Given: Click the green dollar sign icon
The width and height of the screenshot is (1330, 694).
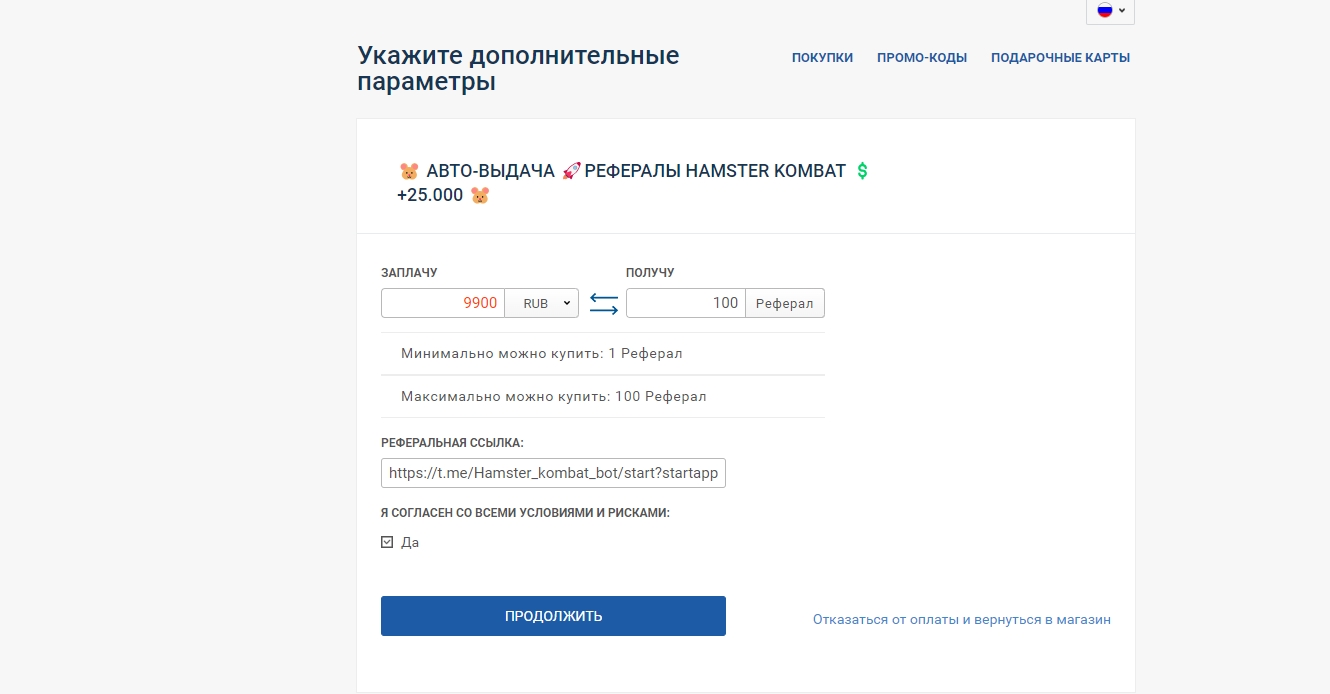Looking at the screenshot, I should pyautogui.click(x=862, y=171).
